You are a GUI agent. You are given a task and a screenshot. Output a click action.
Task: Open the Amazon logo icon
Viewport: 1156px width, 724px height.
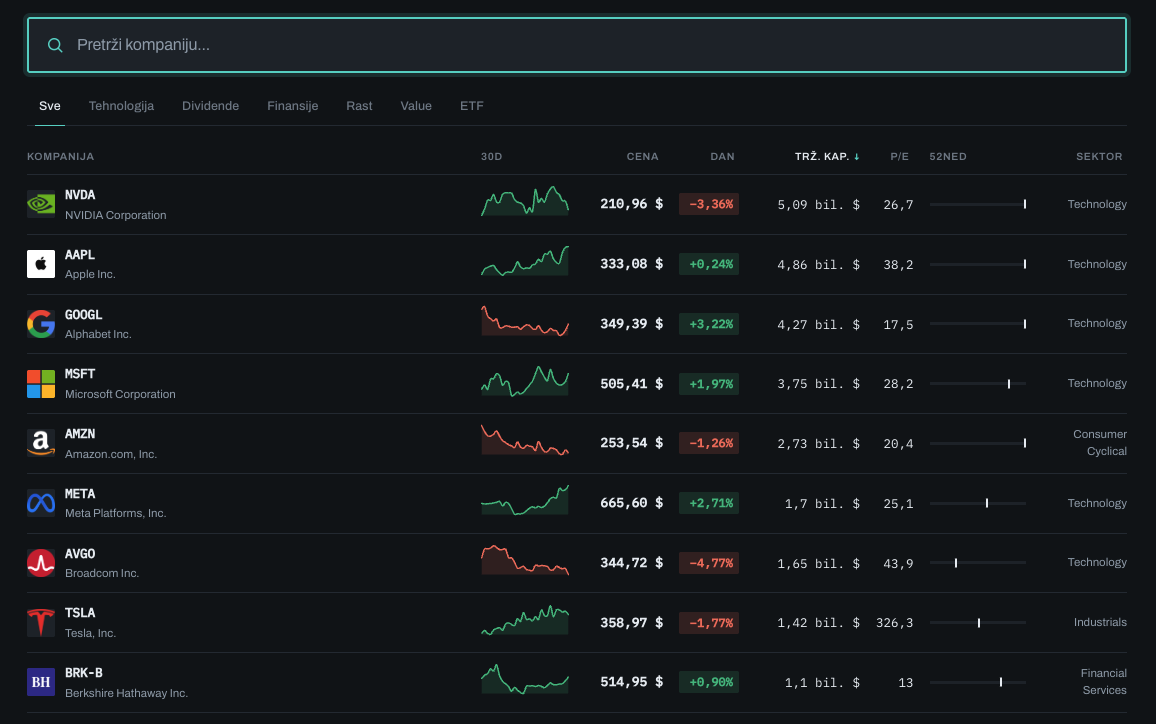[41, 443]
